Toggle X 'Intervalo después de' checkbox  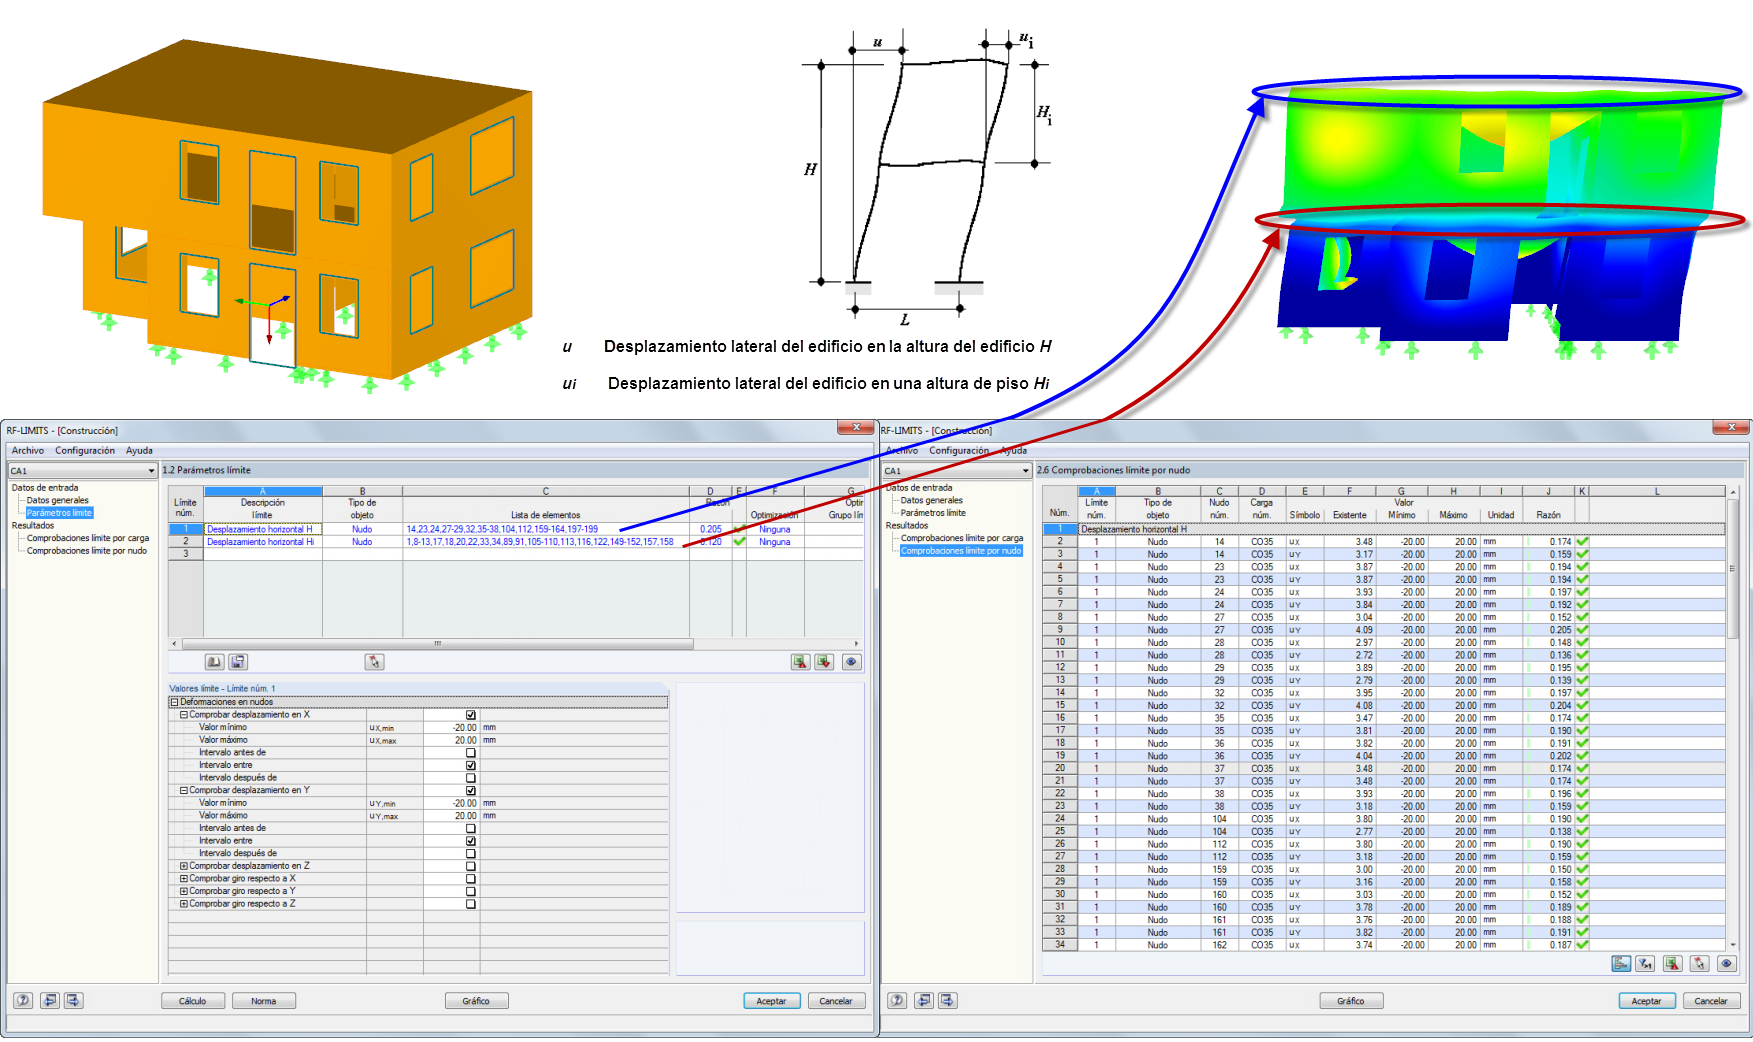tap(471, 778)
